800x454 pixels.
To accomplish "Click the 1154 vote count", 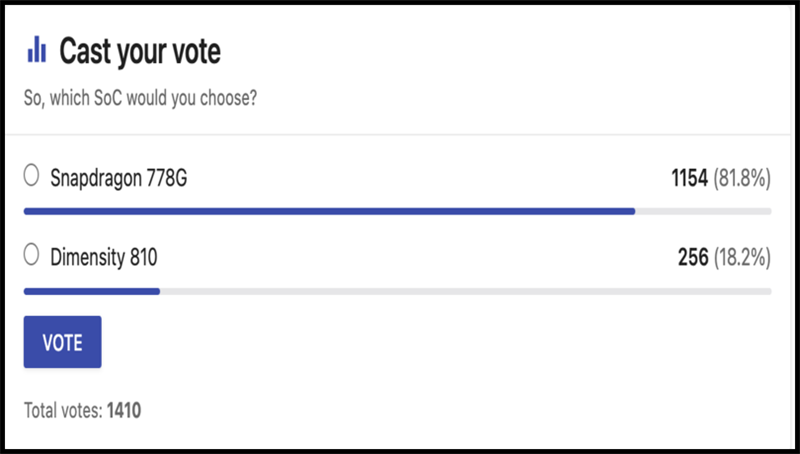I will (688, 178).
